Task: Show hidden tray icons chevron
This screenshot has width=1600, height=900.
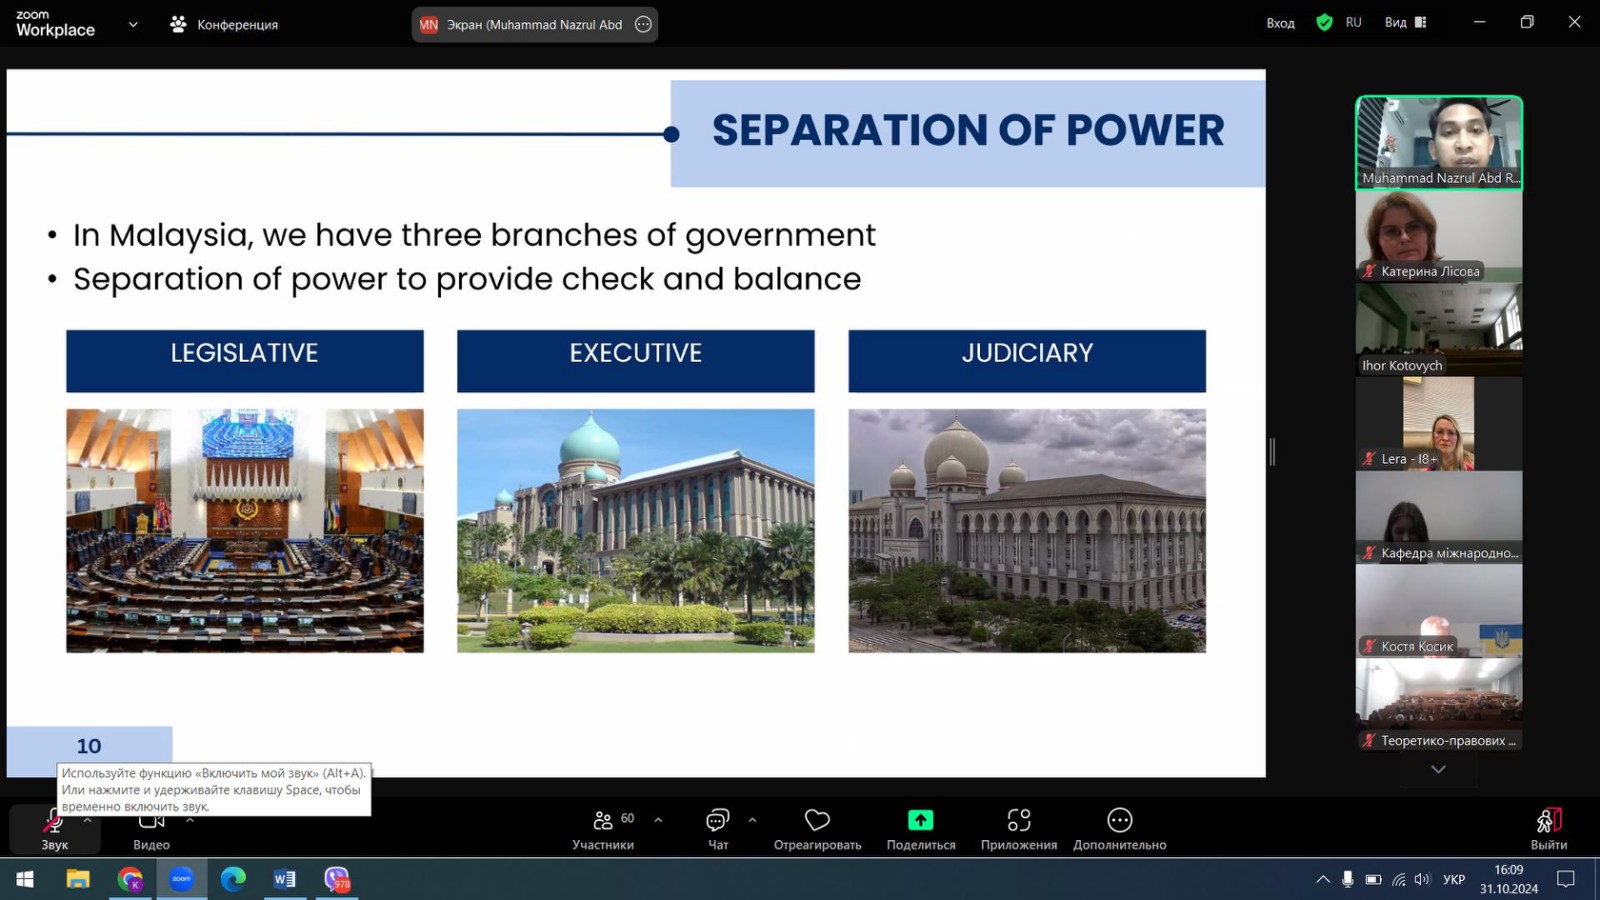Action: point(1323,879)
